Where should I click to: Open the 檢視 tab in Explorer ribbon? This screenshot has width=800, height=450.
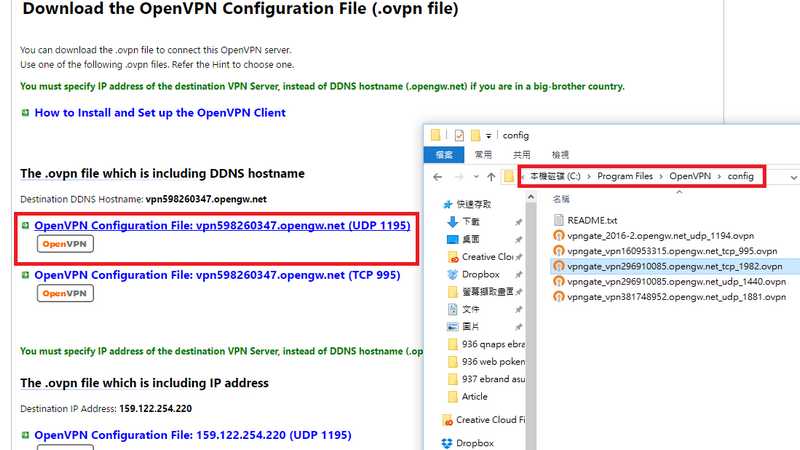(560, 155)
